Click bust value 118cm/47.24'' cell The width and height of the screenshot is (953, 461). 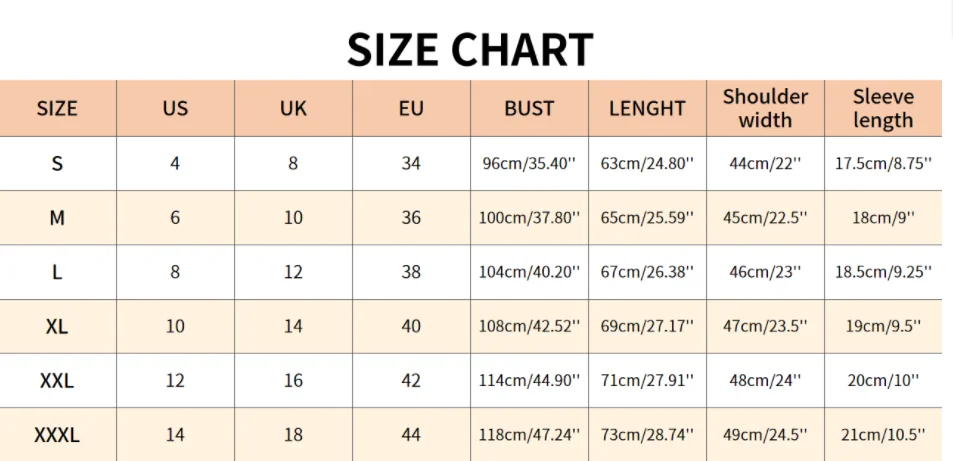(529, 435)
